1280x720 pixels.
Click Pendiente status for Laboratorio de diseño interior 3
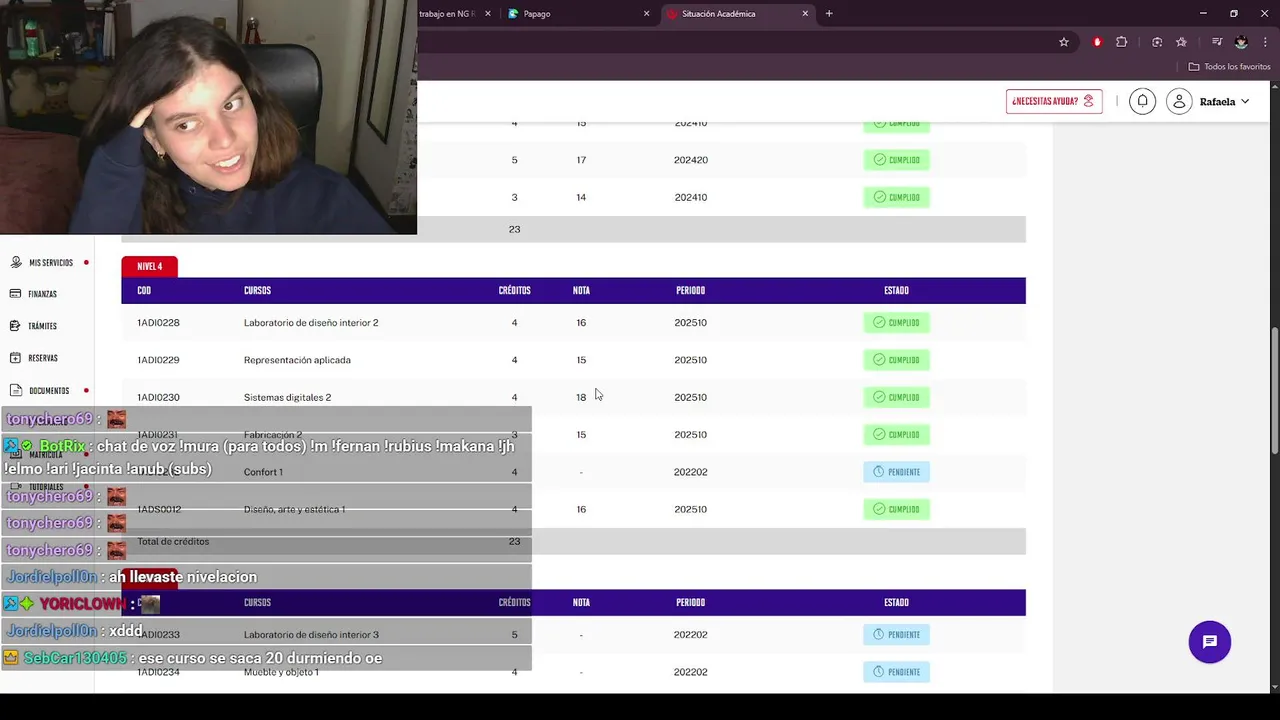[x=896, y=635]
